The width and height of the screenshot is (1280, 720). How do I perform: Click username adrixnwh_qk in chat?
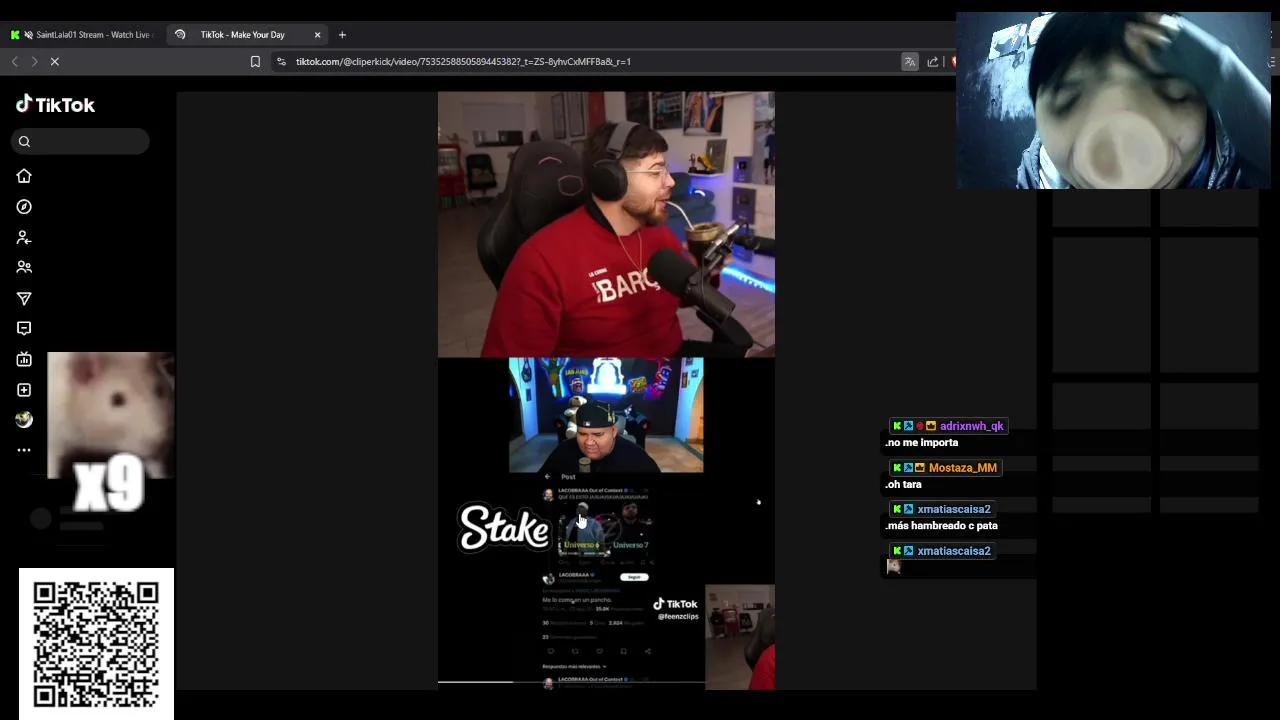click(x=971, y=426)
